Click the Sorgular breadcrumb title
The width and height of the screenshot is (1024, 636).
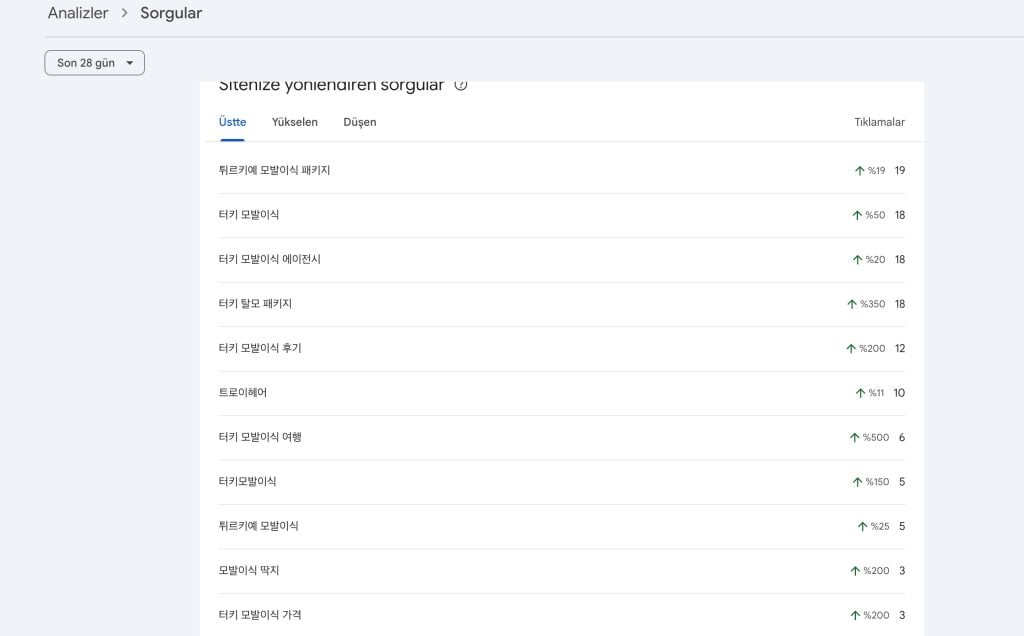pyautogui.click(x=171, y=13)
